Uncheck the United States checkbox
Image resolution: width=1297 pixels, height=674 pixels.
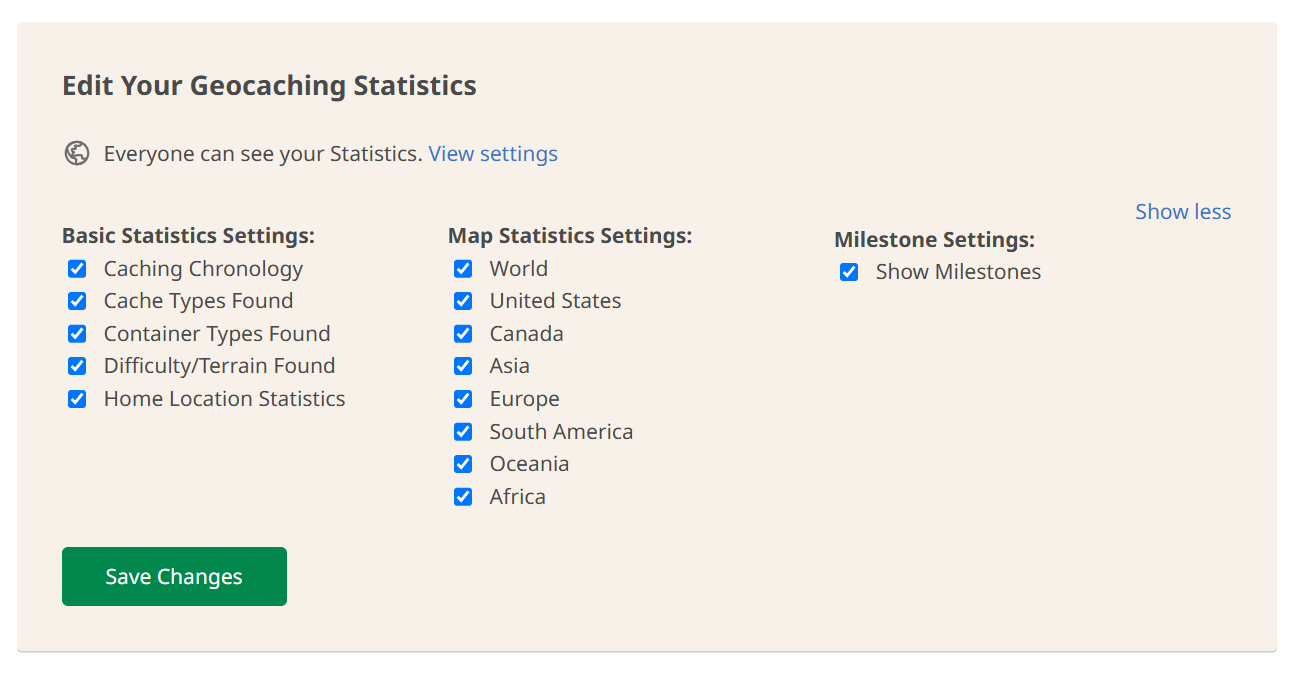click(463, 301)
